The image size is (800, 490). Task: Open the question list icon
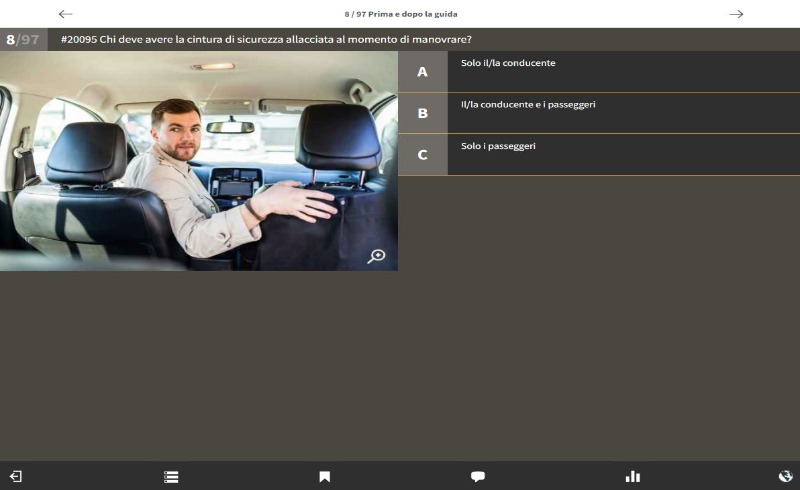171,477
